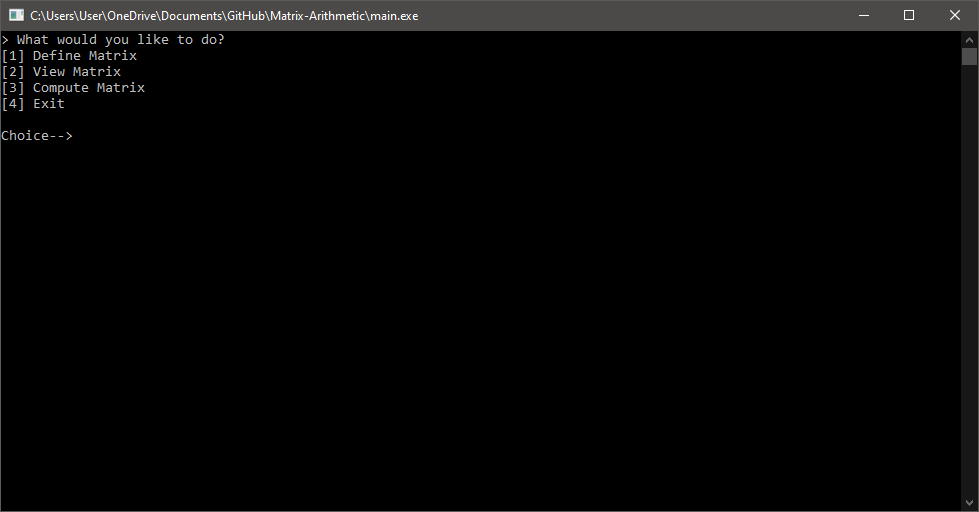
Task: Maximize the main.exe console window
Action: point(909,15)
